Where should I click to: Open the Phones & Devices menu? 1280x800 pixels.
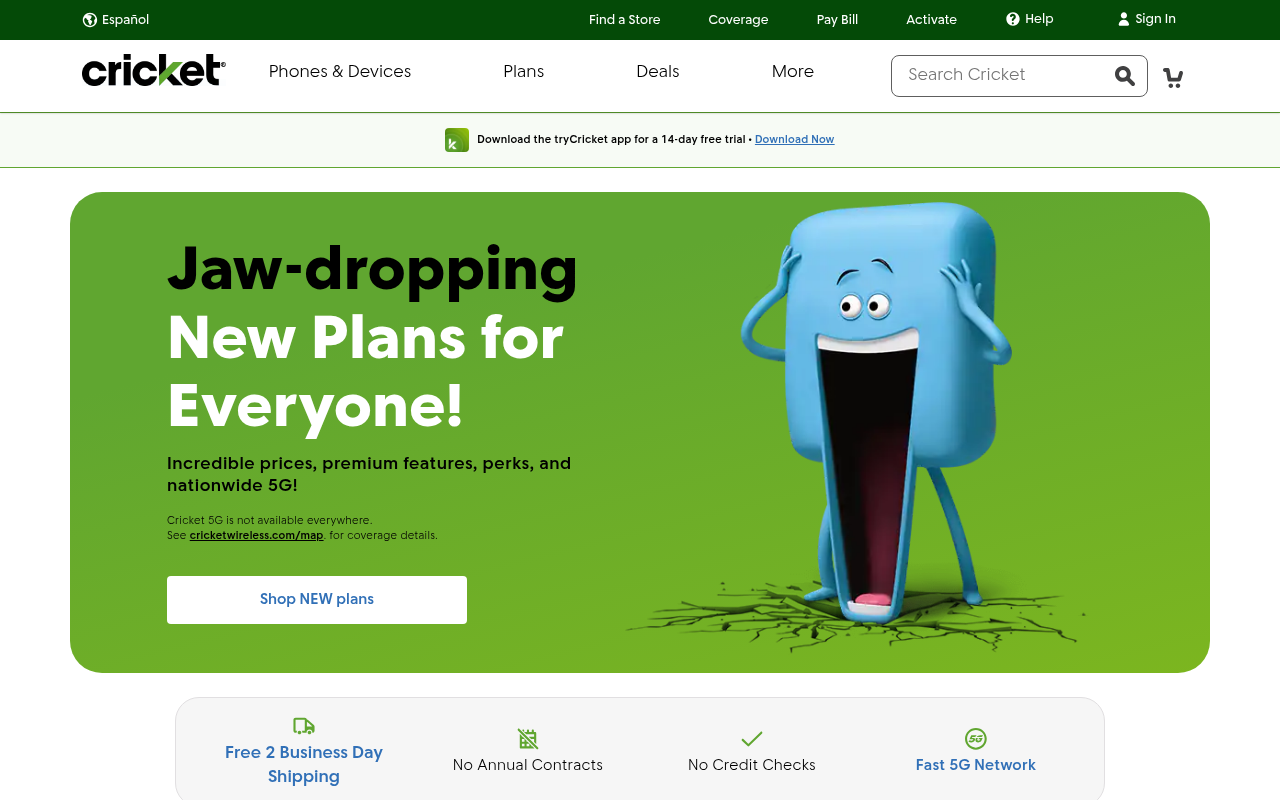[340, 72]
